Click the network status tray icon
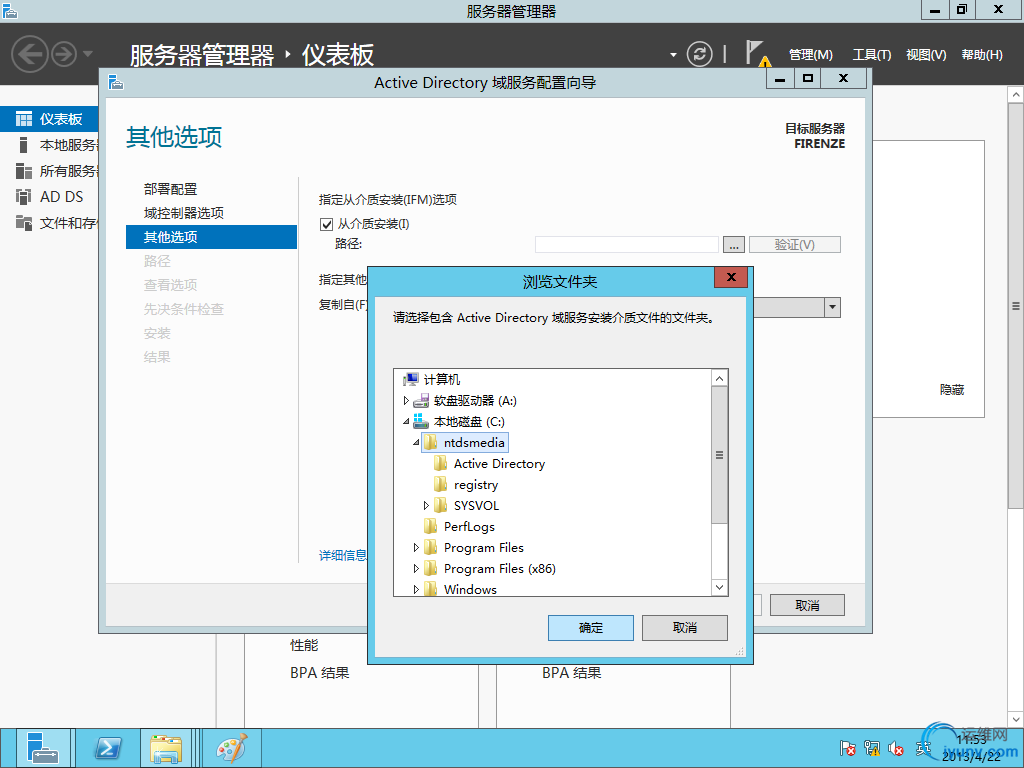This screenshot has width=1024, height=768. [872, 748]
